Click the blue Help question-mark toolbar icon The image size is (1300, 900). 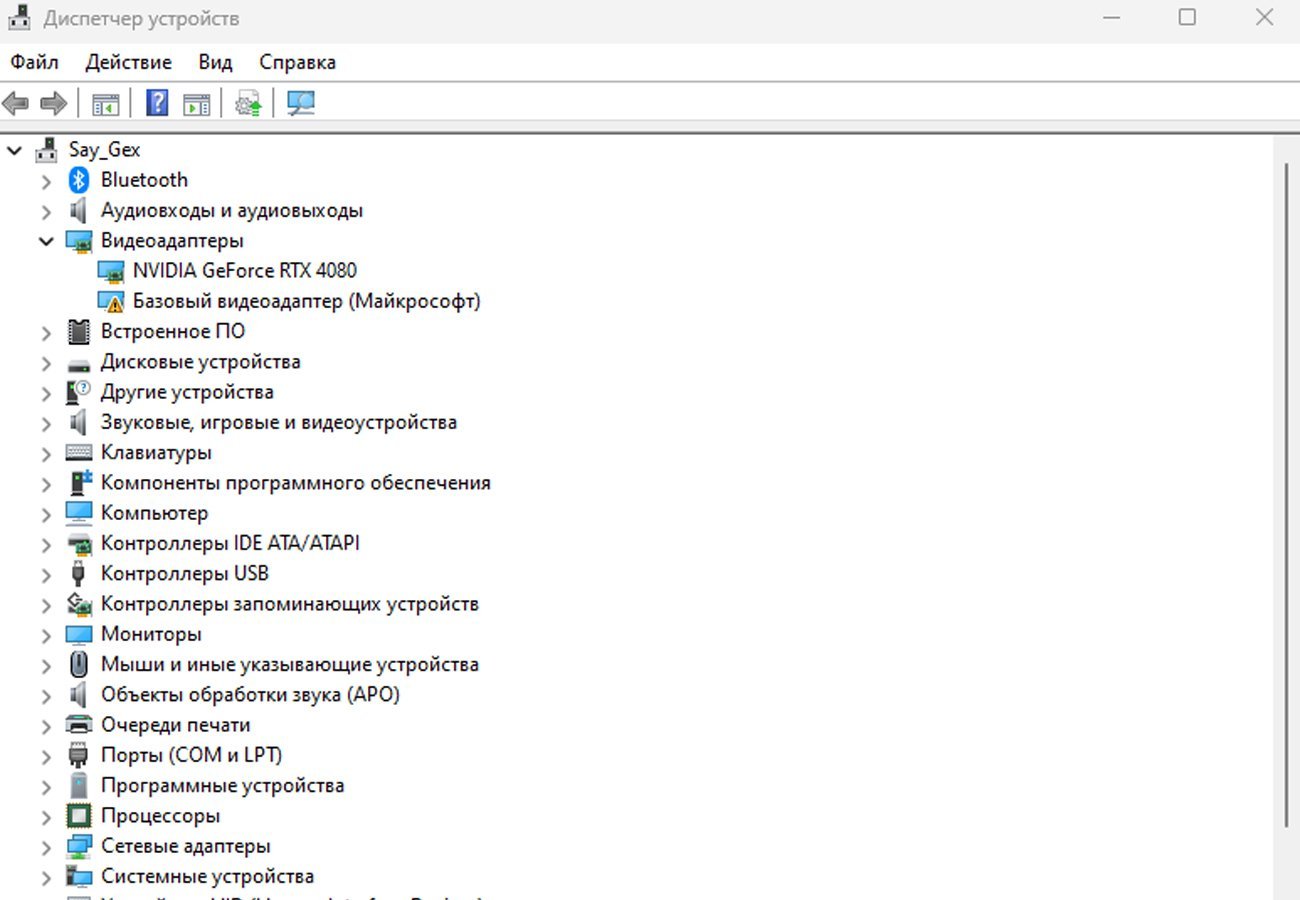[x=158, y=103]
